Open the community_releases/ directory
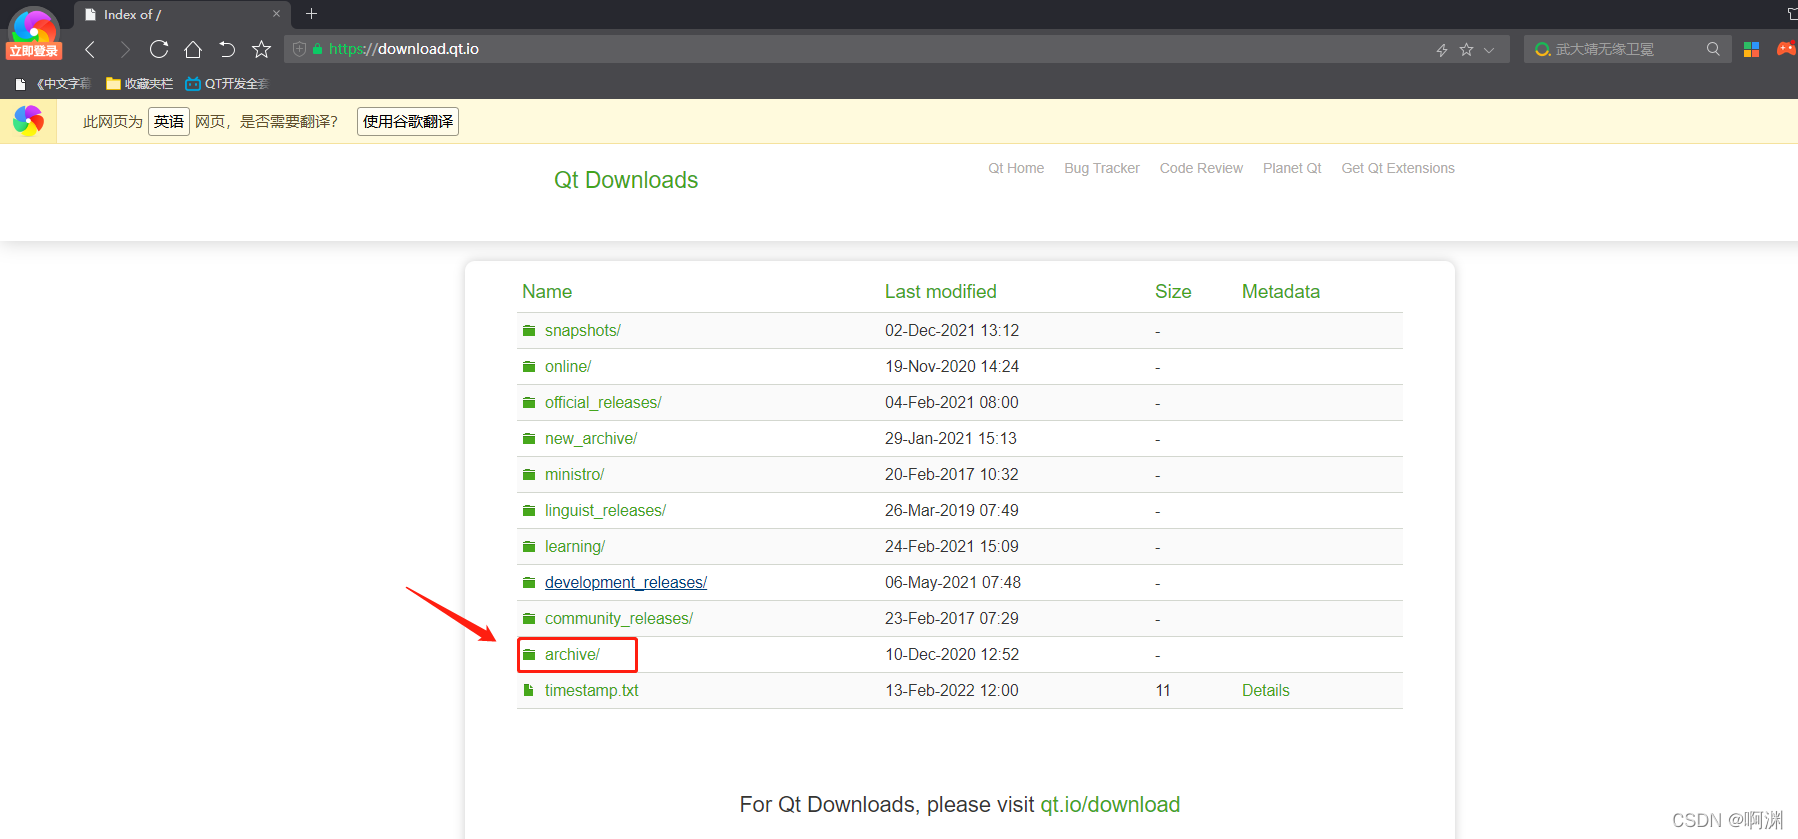The image size is (1798, 839). coord(619,619)
